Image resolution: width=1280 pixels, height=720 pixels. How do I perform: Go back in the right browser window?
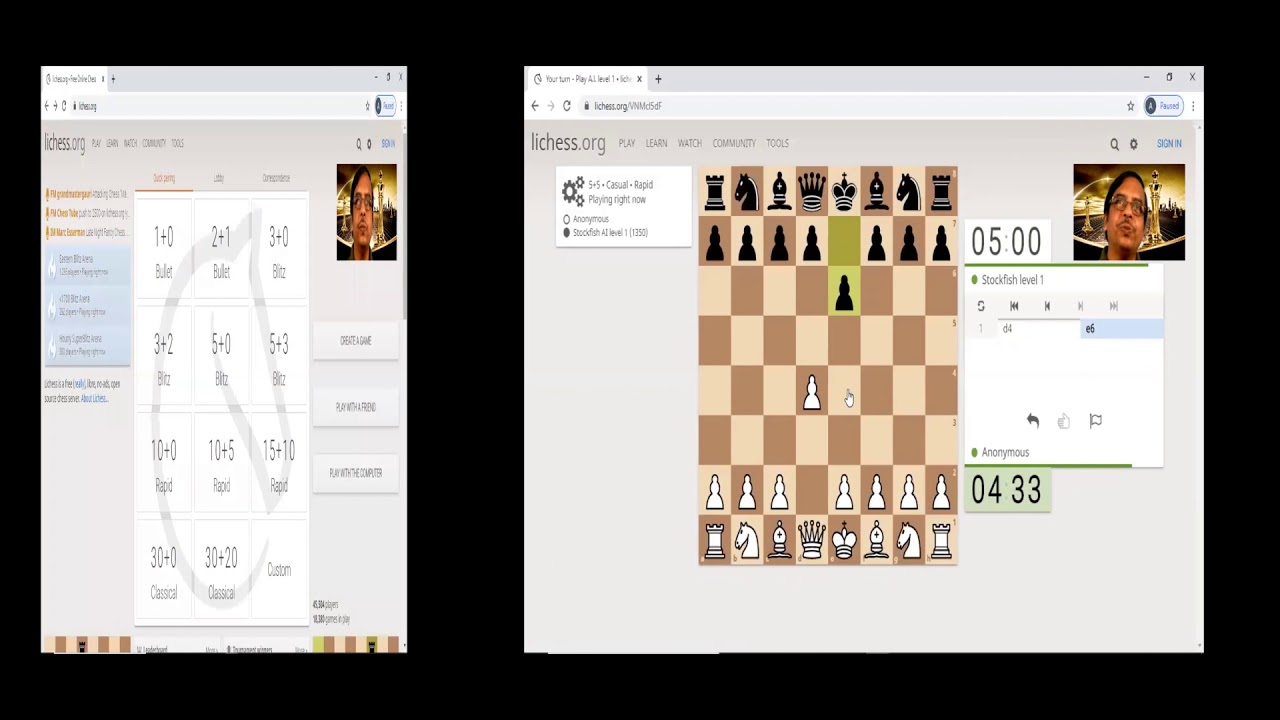[x=535, y=106]
